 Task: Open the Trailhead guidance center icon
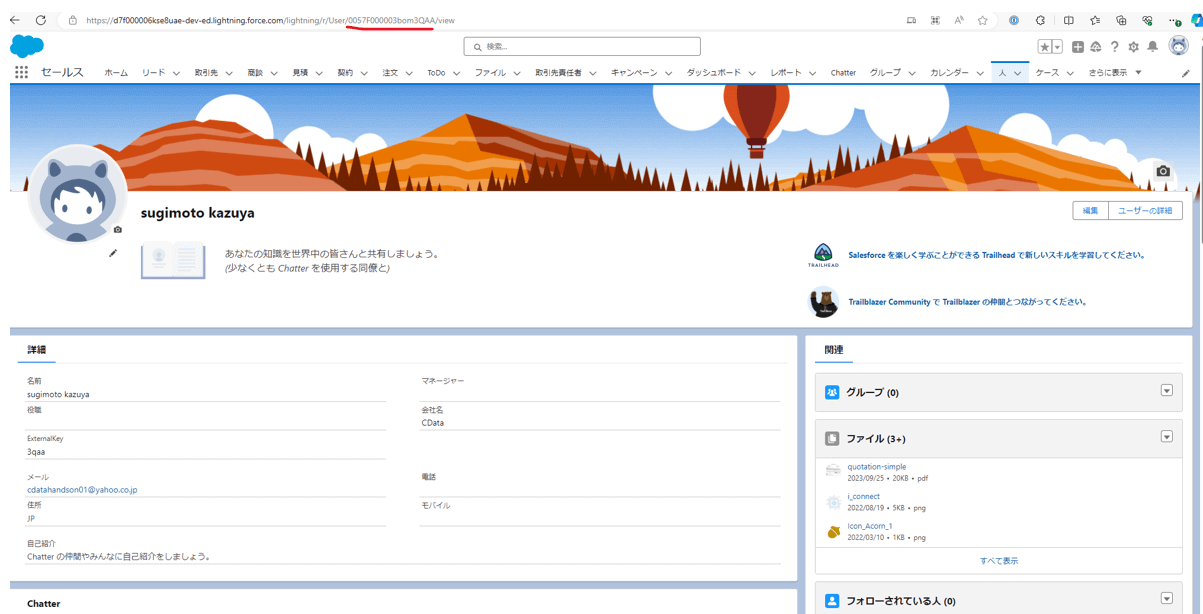tap(1096, 47)
